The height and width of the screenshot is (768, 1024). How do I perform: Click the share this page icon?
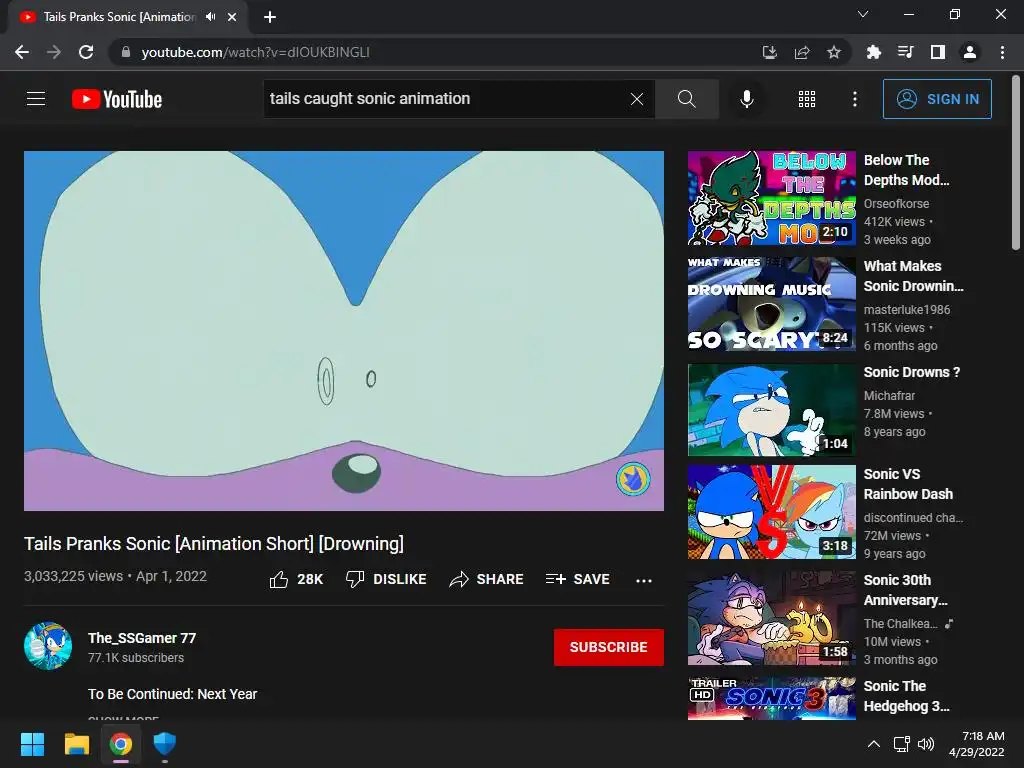point(802,52)
